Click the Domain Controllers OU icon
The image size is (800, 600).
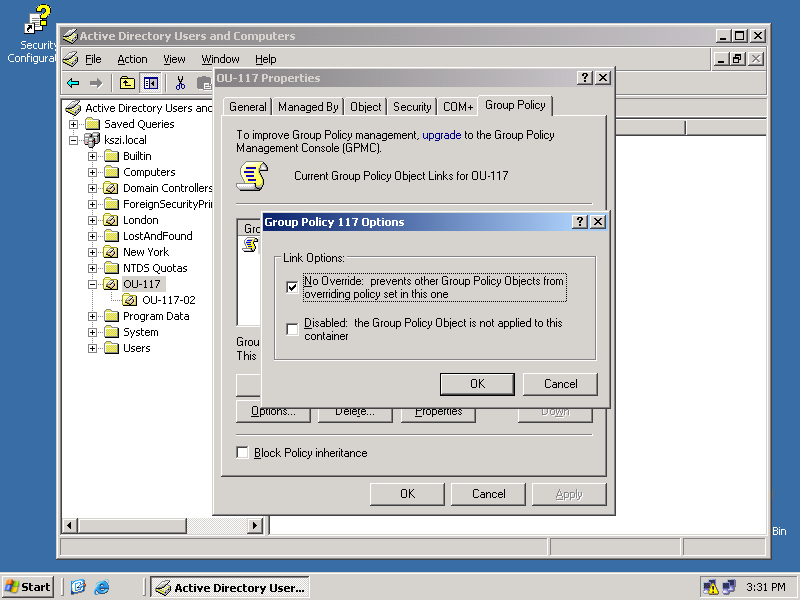pyautogui.click(x=111, y=188)
